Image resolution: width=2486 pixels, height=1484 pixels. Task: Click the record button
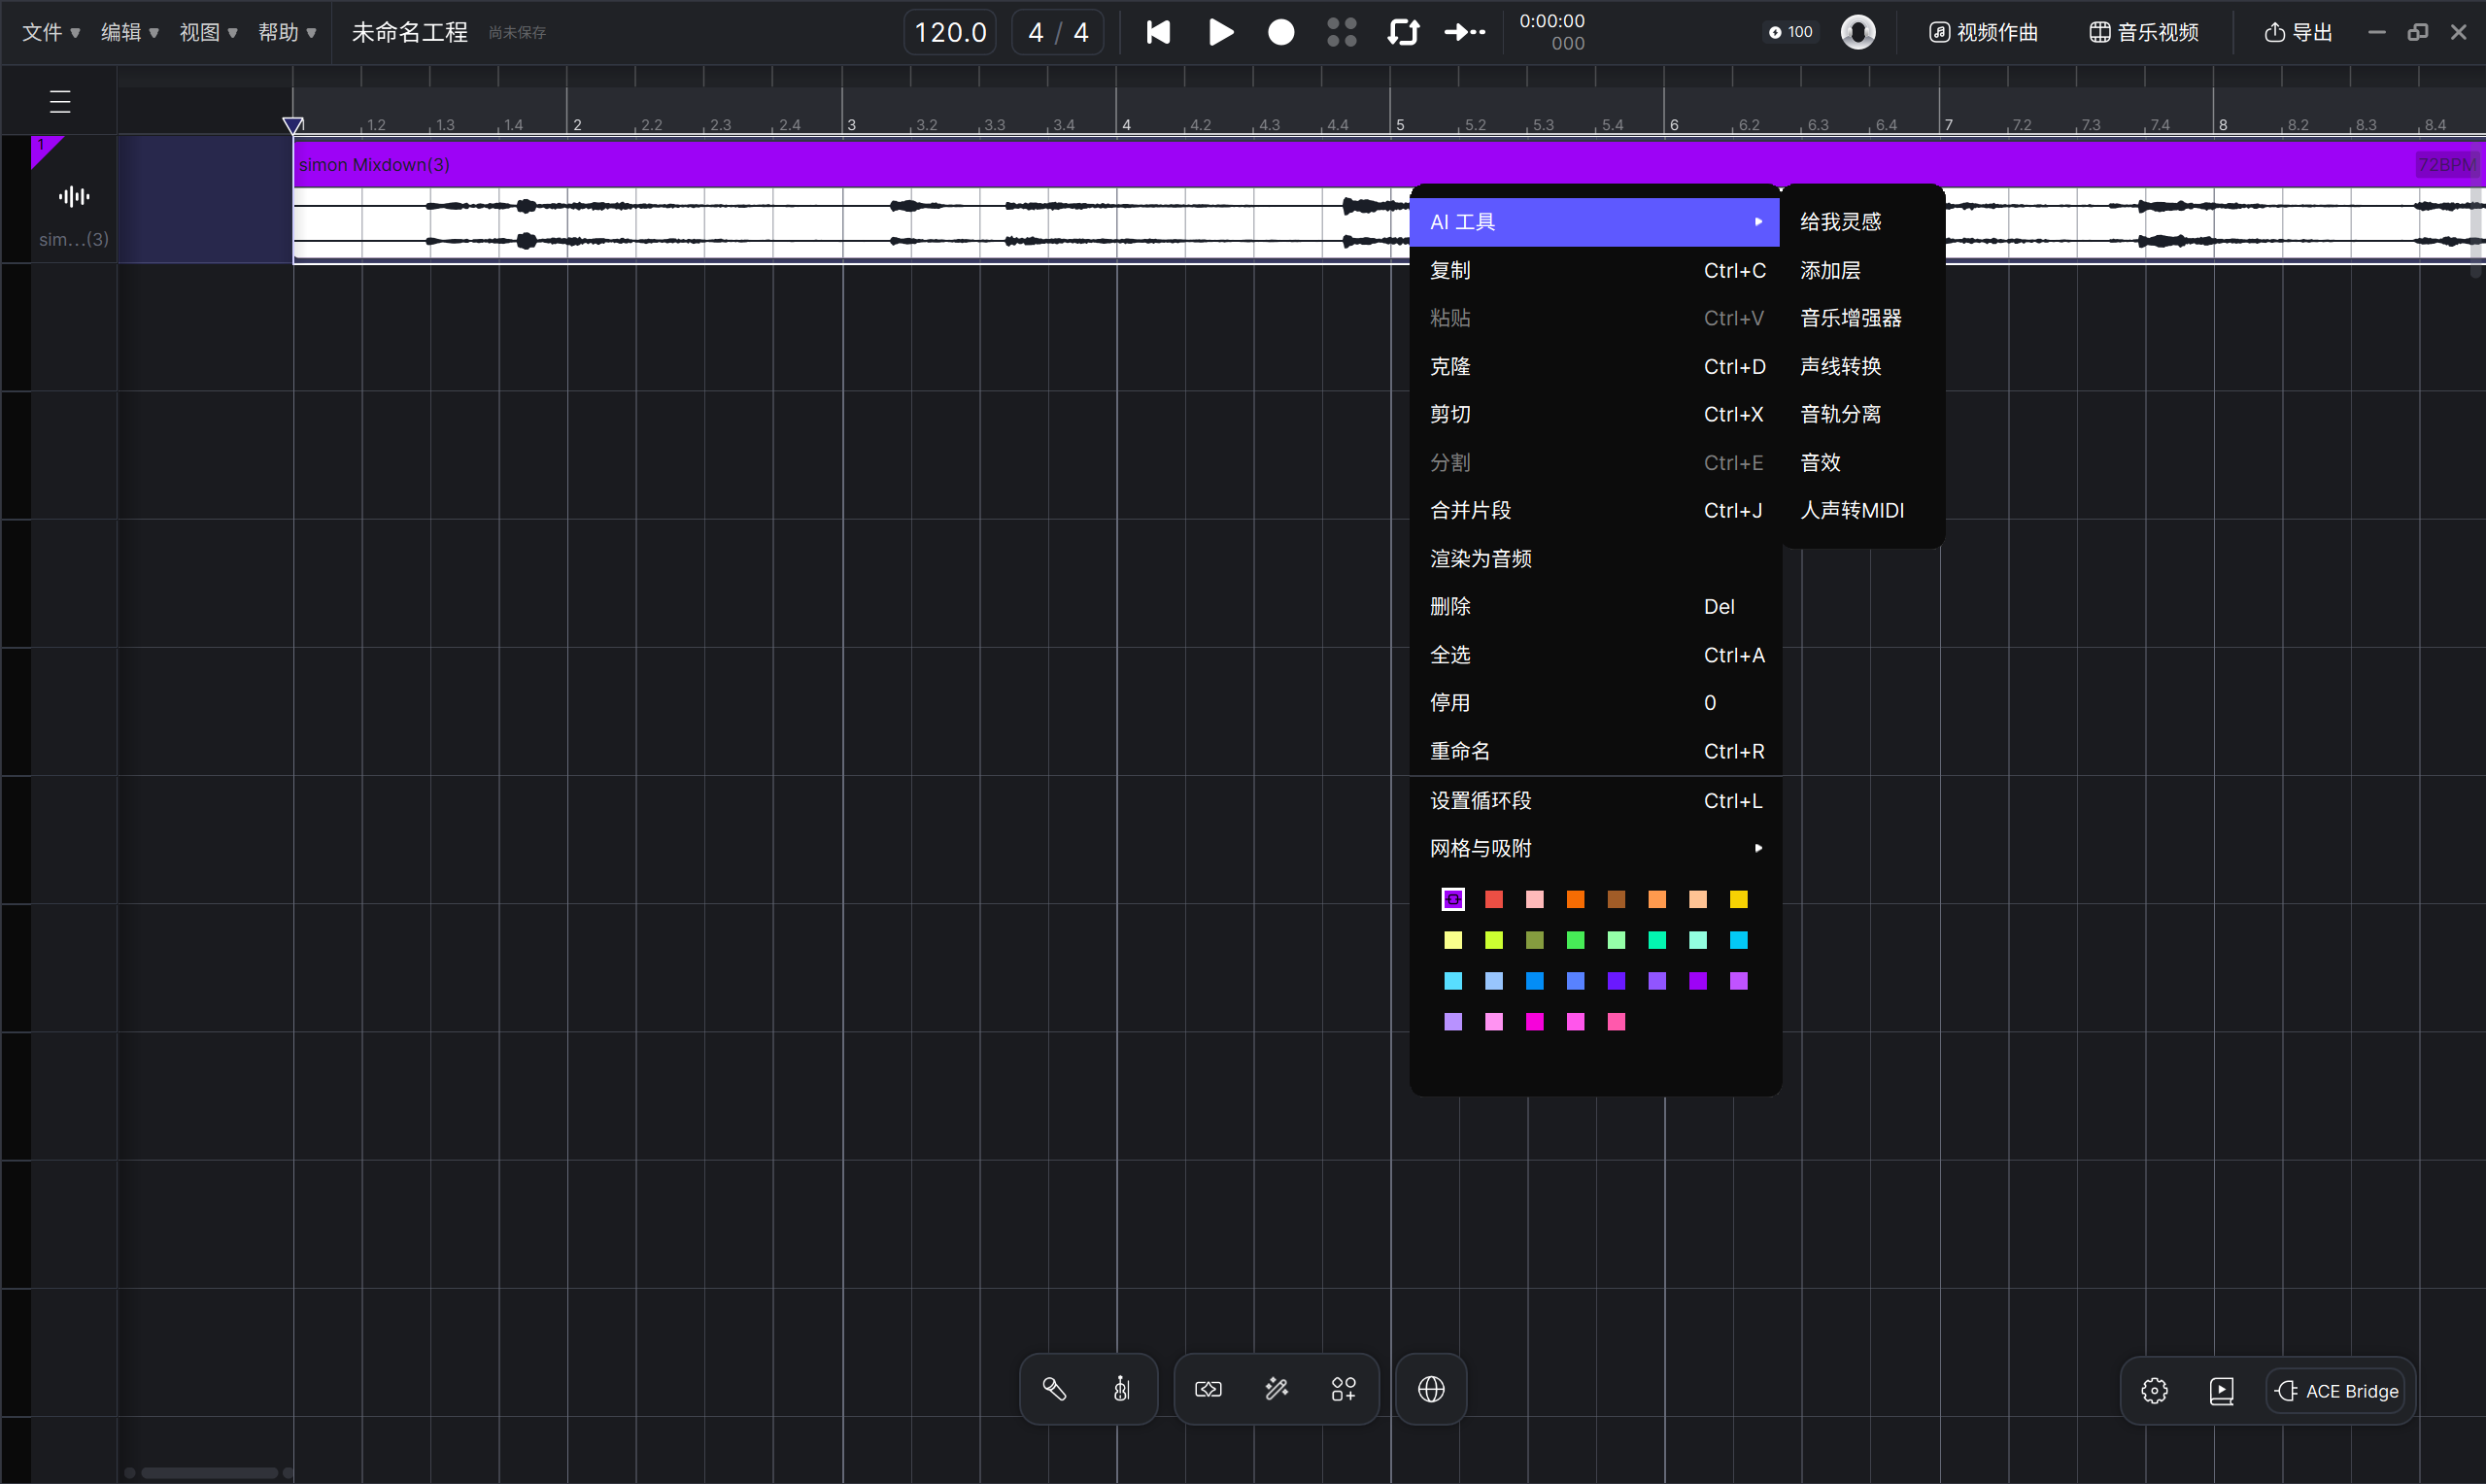1281,32
